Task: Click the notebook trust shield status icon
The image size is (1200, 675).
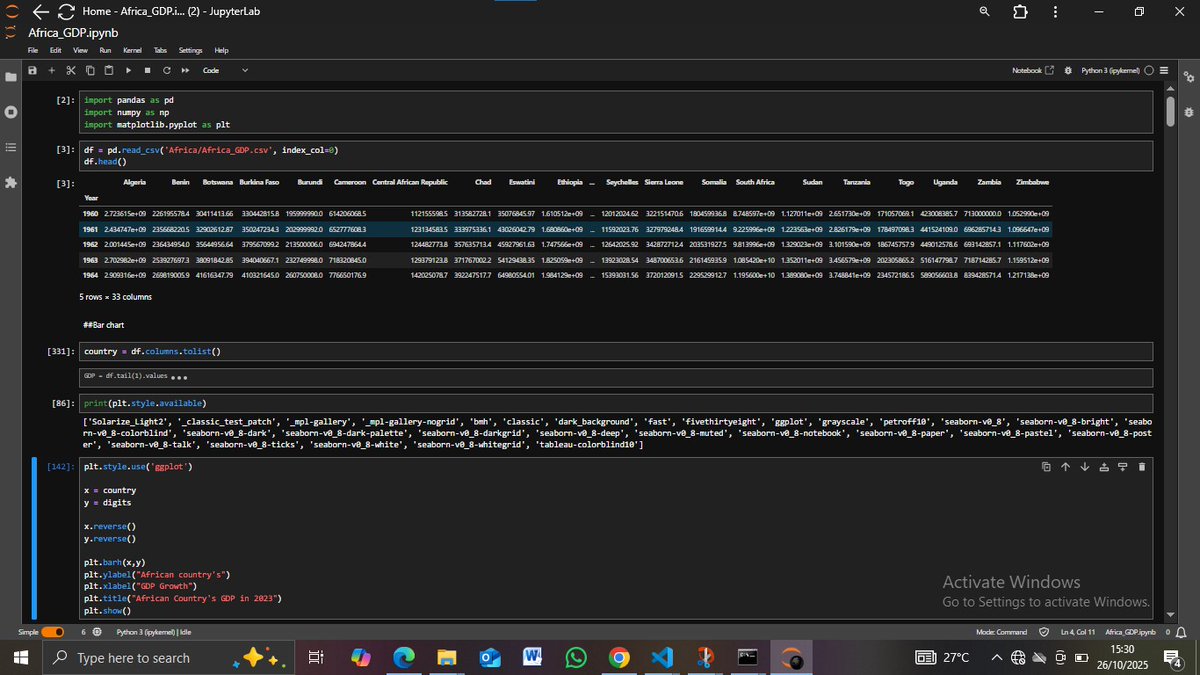Action: tap(1044, 632)
